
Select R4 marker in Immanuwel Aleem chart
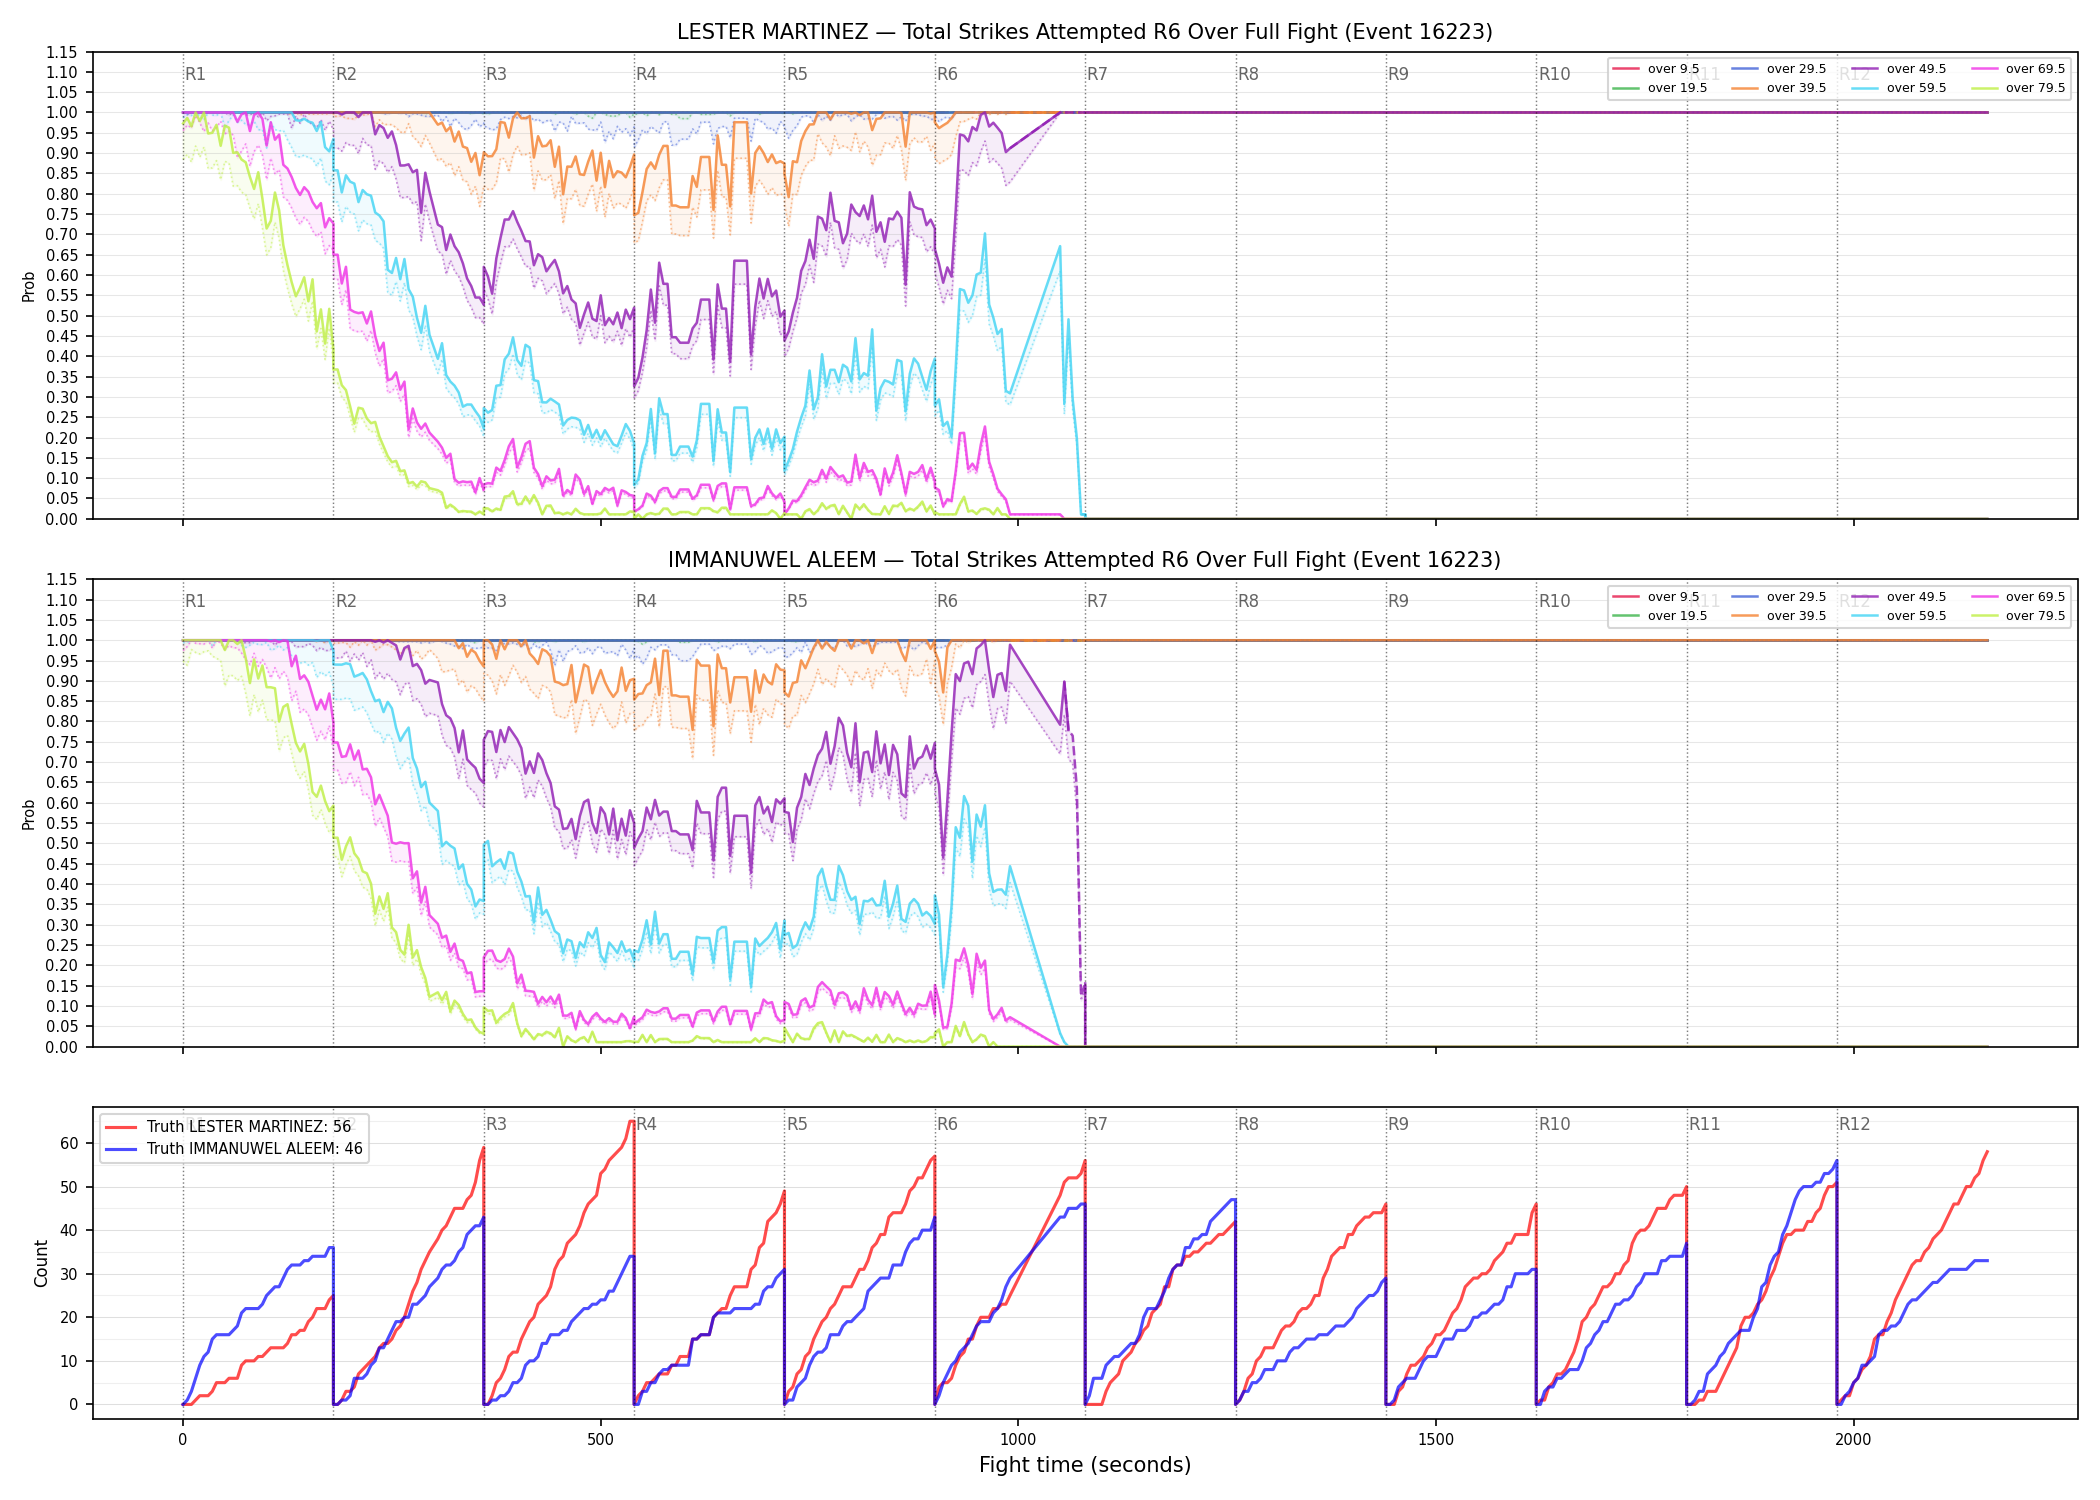(646, 601)
